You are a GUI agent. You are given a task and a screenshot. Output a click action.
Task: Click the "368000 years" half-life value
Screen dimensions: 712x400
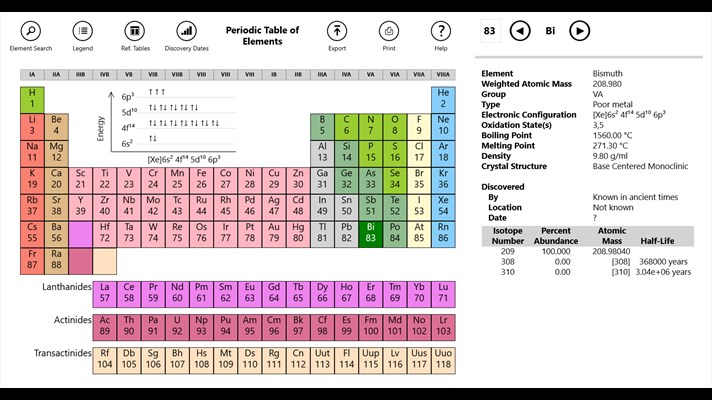pyautogui.click(x=663, y=262)
